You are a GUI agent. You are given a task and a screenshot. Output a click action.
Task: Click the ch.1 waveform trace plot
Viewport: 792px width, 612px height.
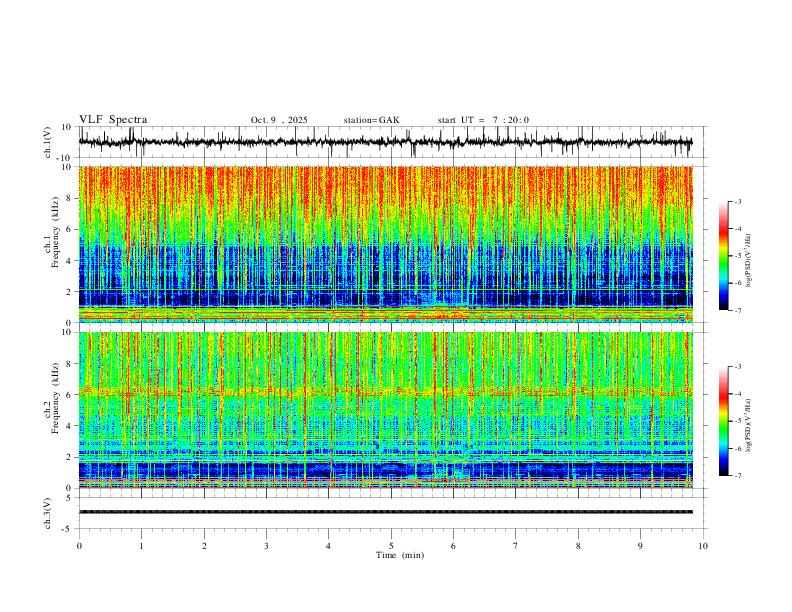pos(386,142)
